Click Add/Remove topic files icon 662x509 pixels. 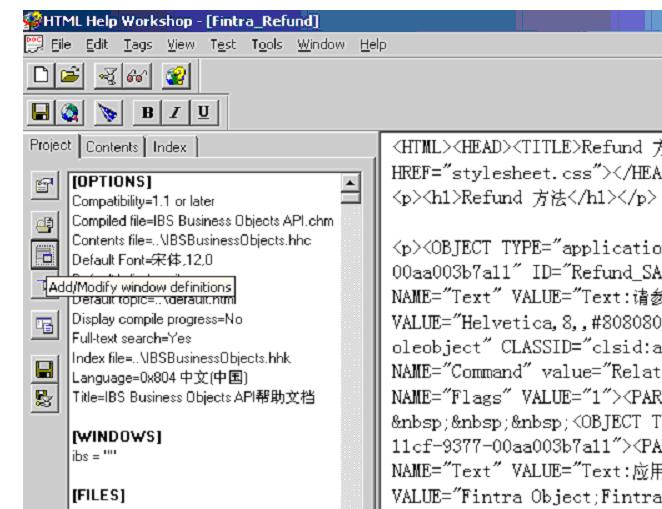tap(45, 225)
